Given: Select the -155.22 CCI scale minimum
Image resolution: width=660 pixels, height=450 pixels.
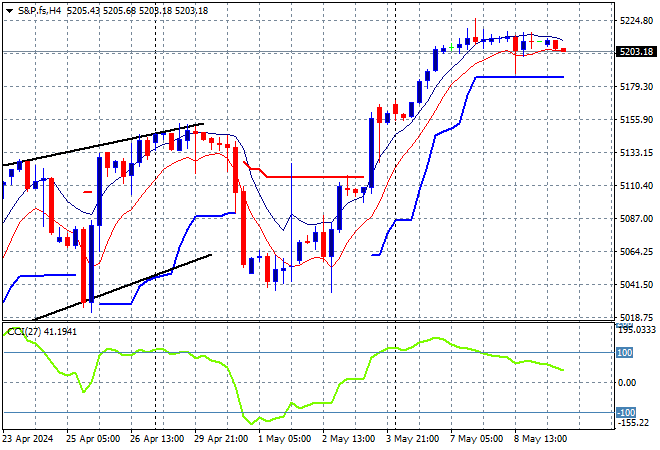Looking at the screenshot, I should click(633, 422).
